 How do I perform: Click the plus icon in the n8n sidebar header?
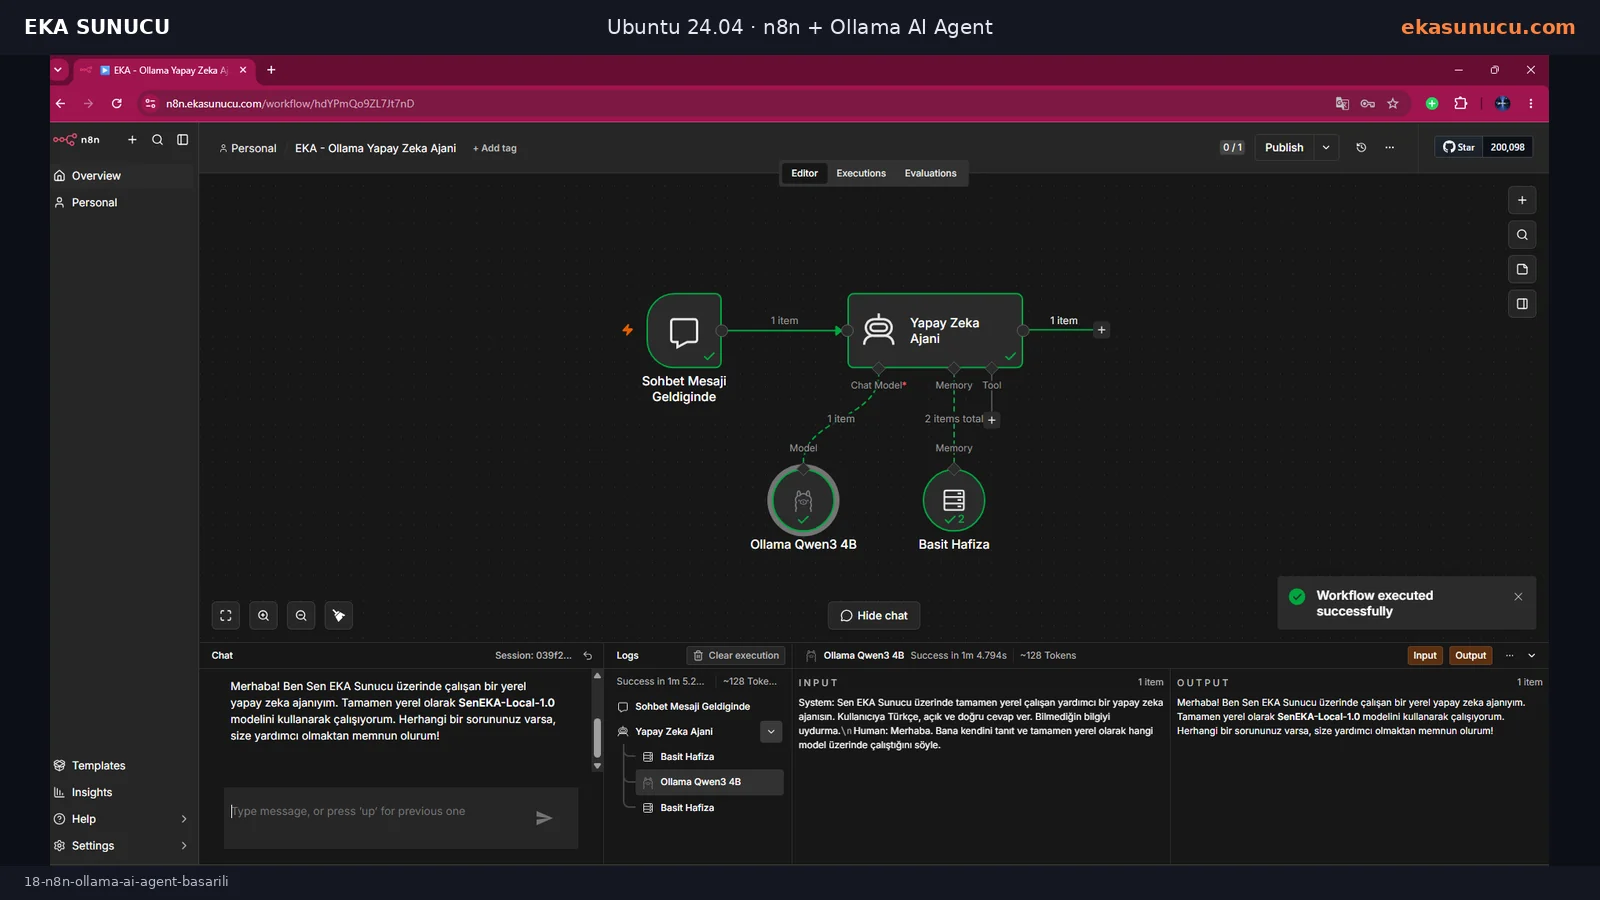point(132,140)
